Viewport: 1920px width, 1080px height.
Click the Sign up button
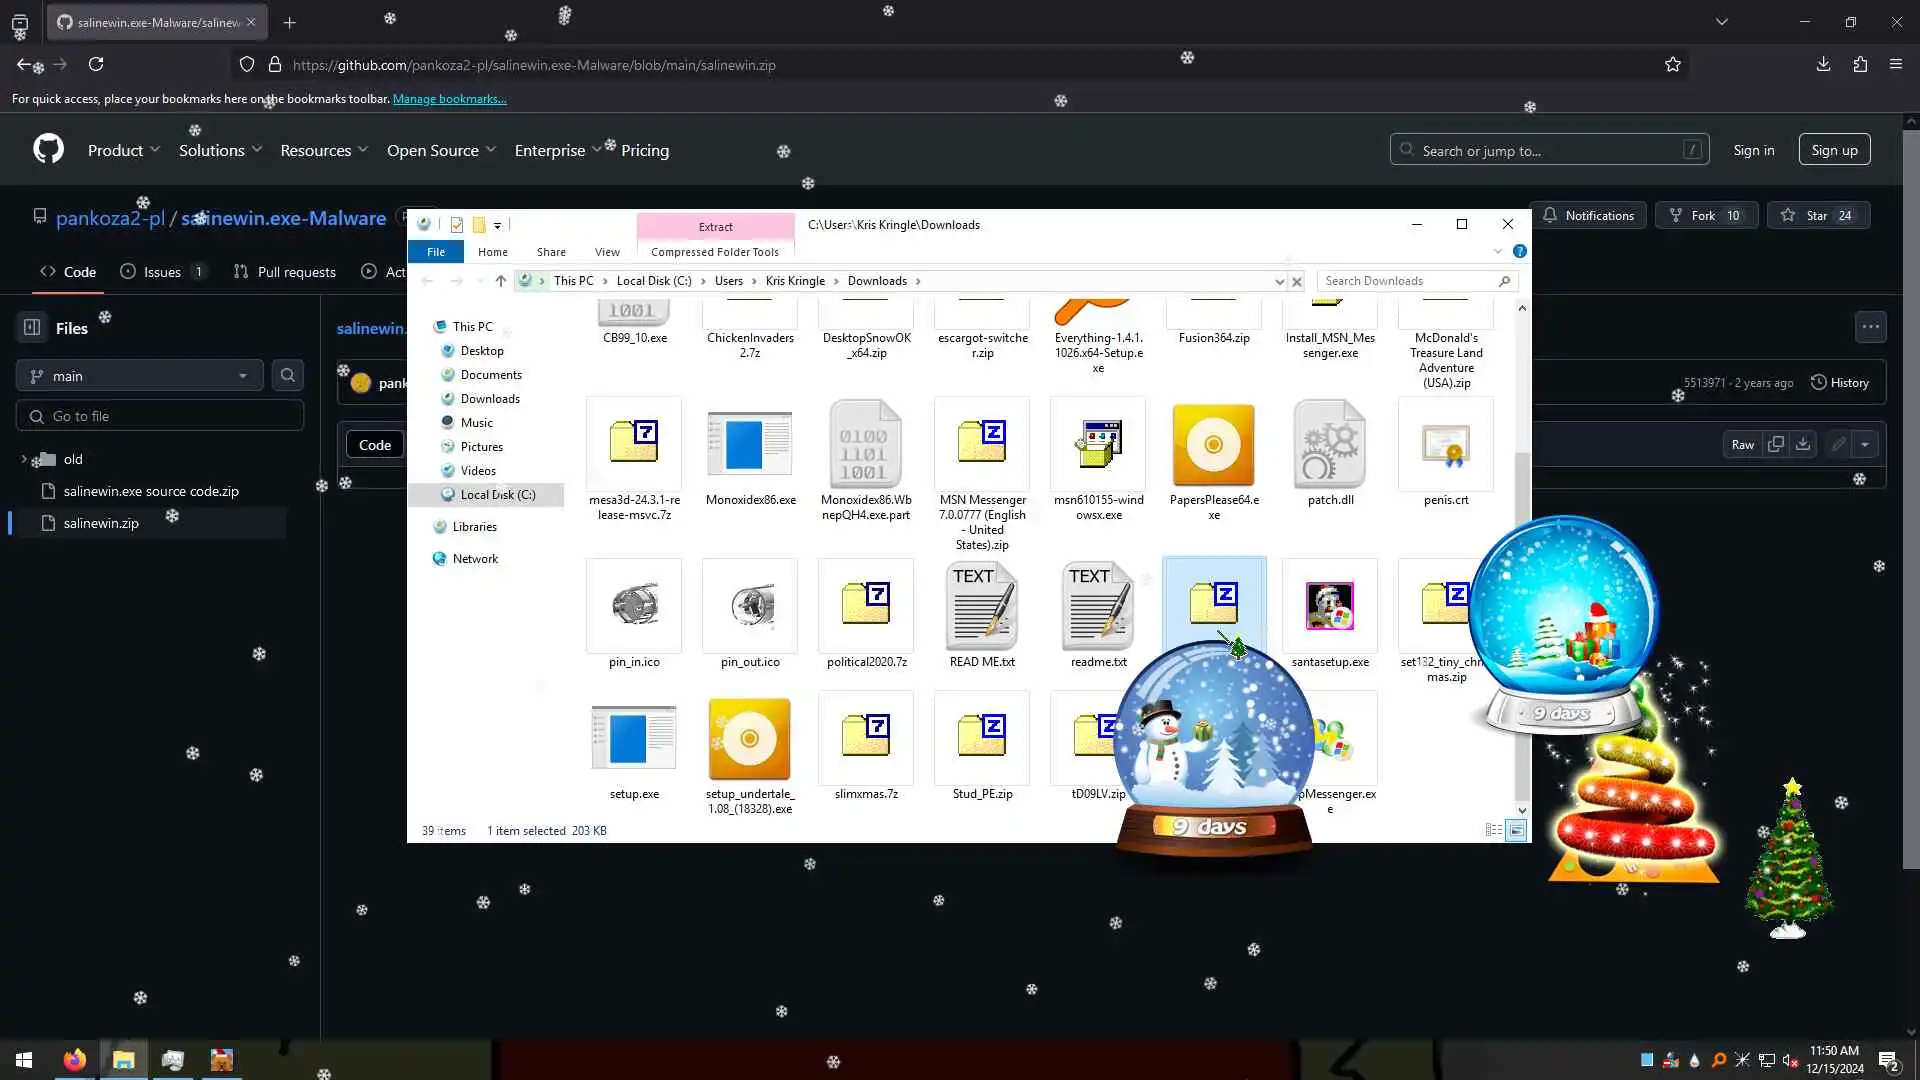(1834, 150)
